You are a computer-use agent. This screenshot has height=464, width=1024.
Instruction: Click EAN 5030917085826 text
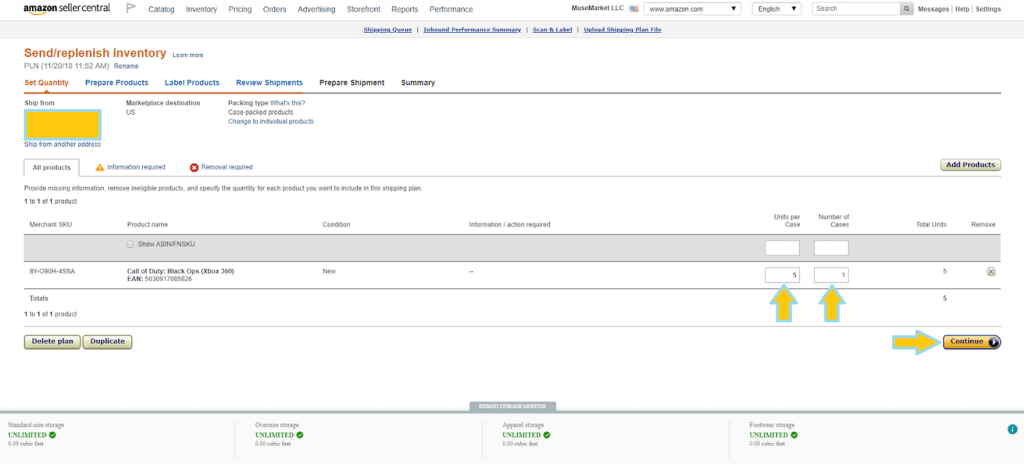(x=159, y=279)
